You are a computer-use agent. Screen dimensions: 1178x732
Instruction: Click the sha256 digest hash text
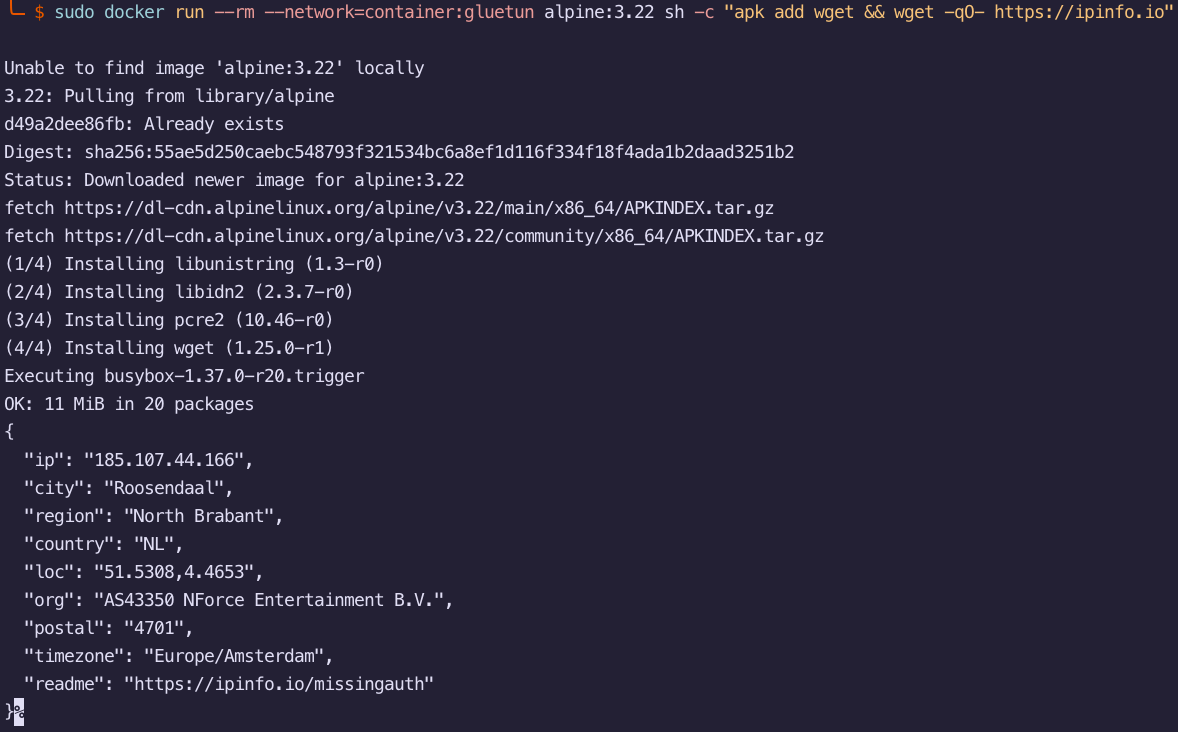pyautogui.click(x=439, y=152)
